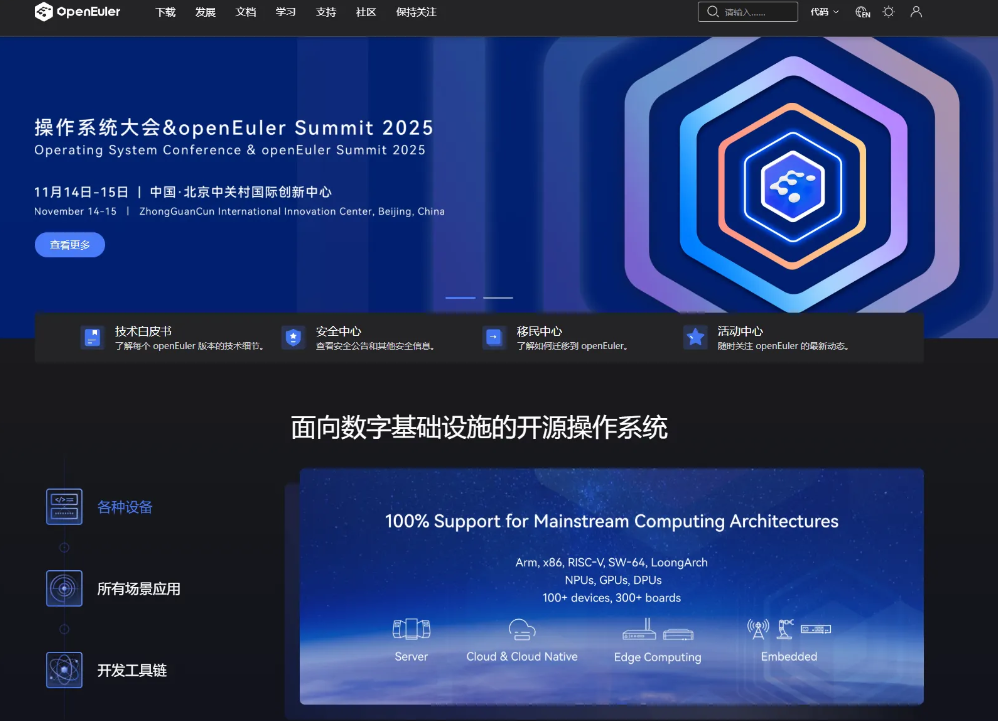
Task: Click the magnifier search icon
Action: pos(713,11)
